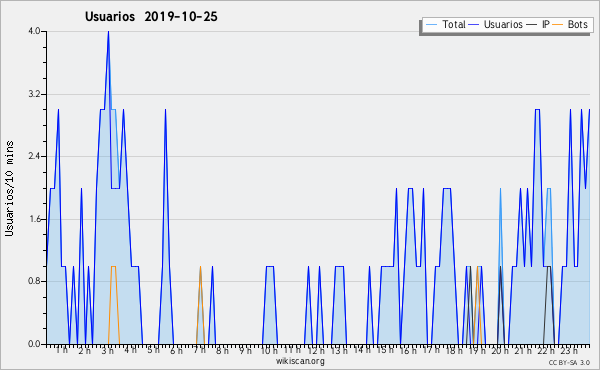Click the Usuarios/10 mins axis label

[9, 188]
